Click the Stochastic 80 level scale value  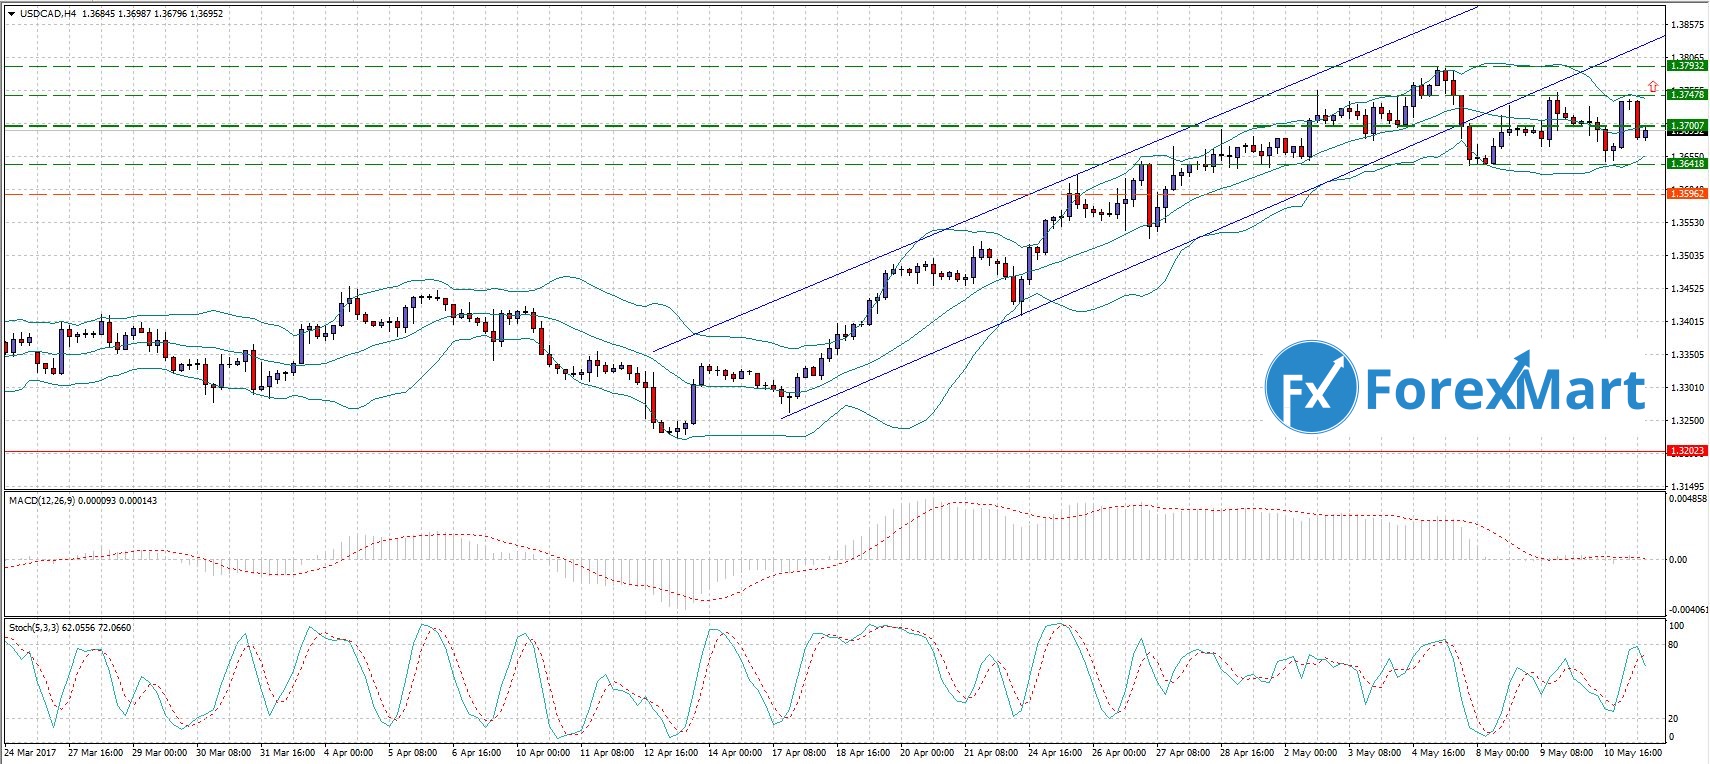[1674, 645]
